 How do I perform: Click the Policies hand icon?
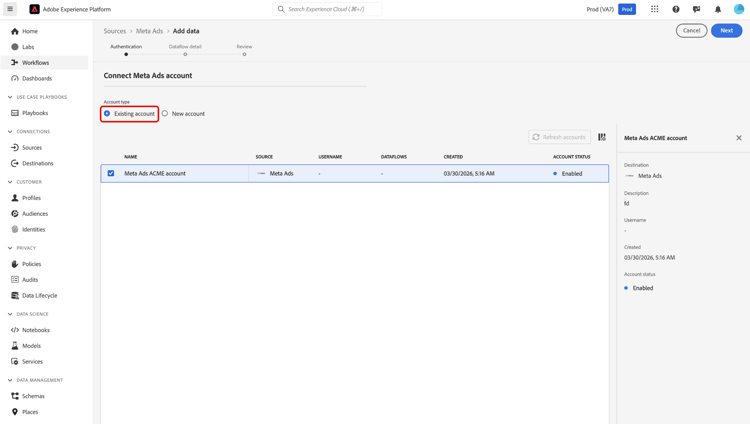(x=15, y=264)
